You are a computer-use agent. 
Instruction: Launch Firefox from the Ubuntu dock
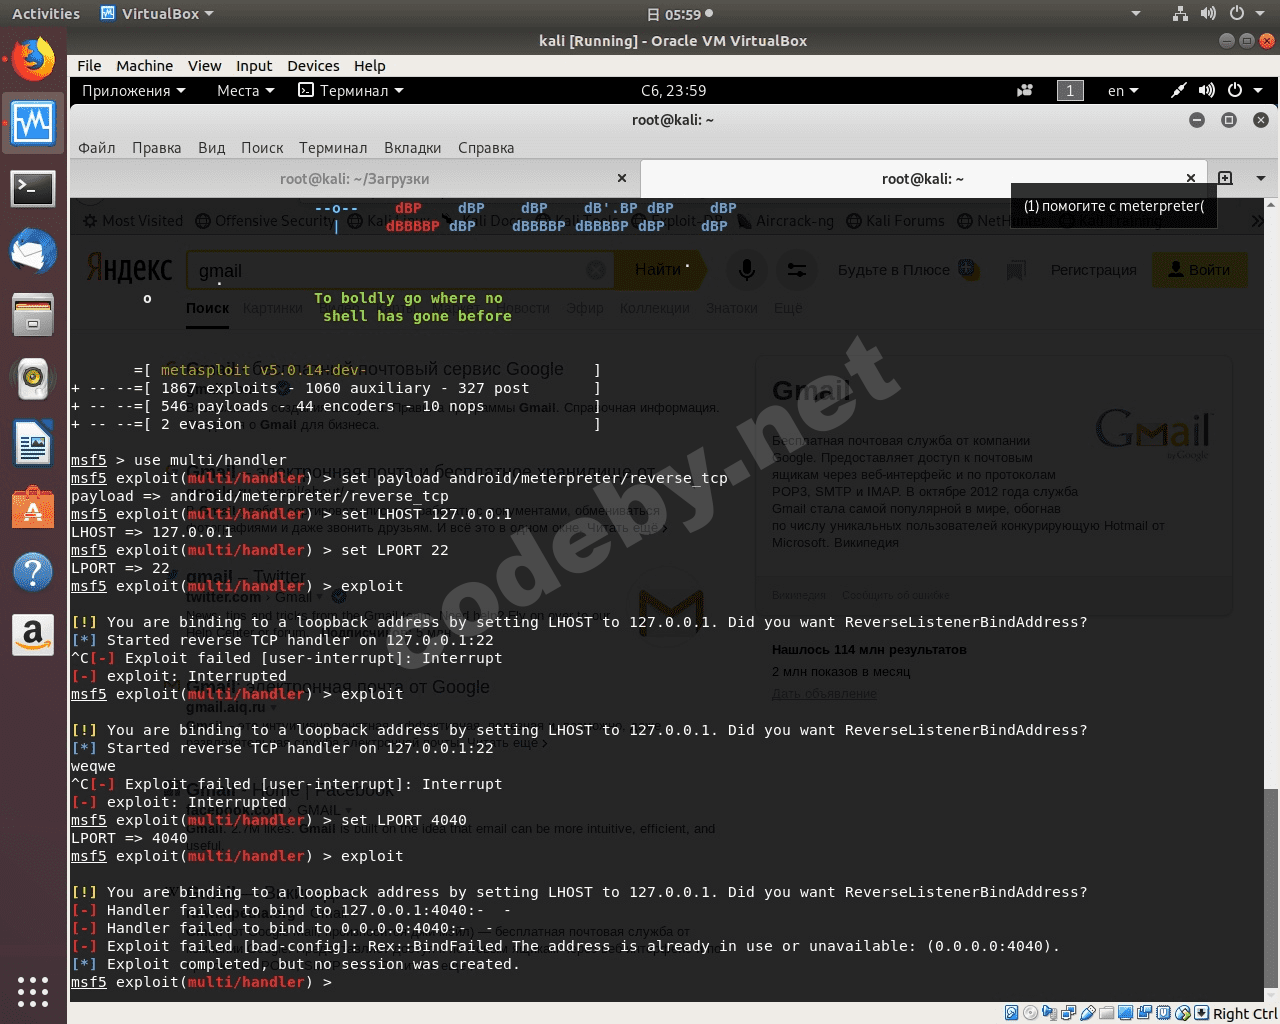point(33,60)
